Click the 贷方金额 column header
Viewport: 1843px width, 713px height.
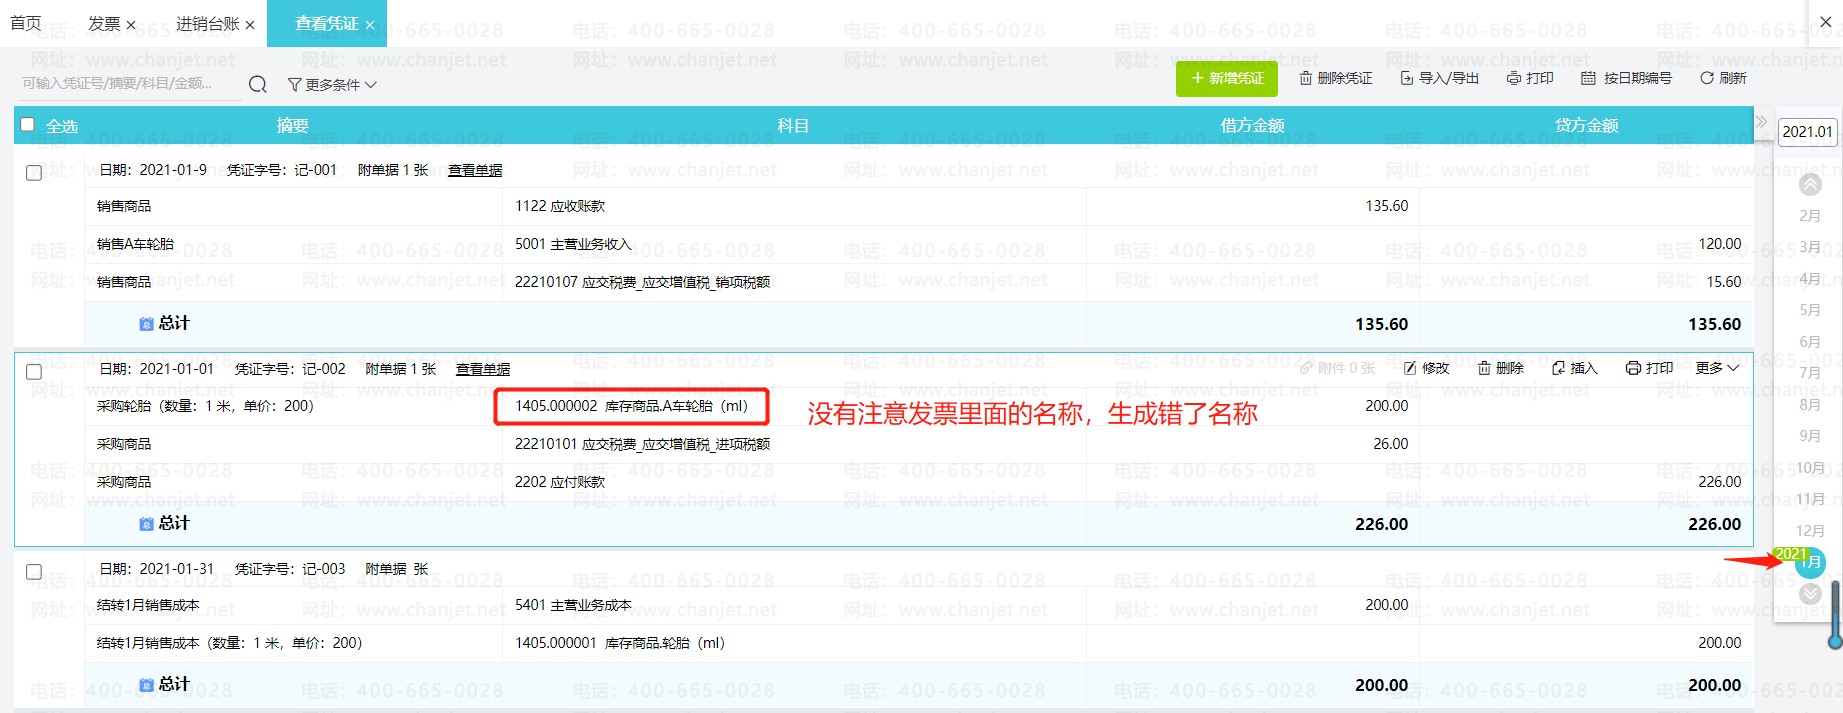[x=1586, y=125]
